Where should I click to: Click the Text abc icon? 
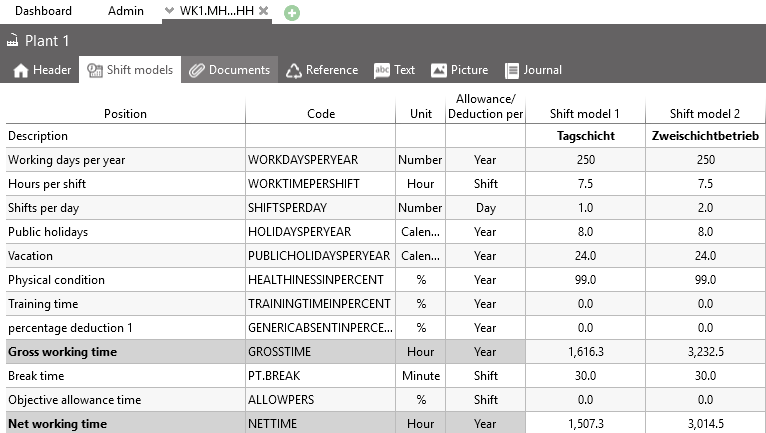(x=382, y=70)
